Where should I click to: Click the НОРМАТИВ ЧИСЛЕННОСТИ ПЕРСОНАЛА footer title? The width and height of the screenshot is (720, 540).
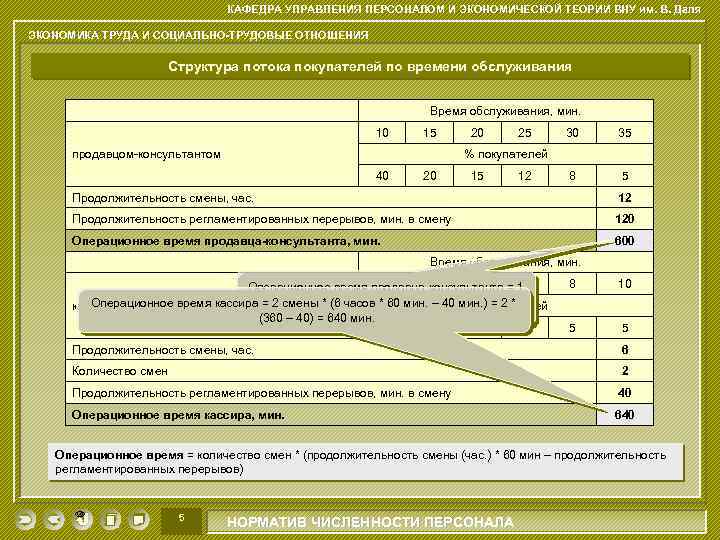tap(370, 522)
